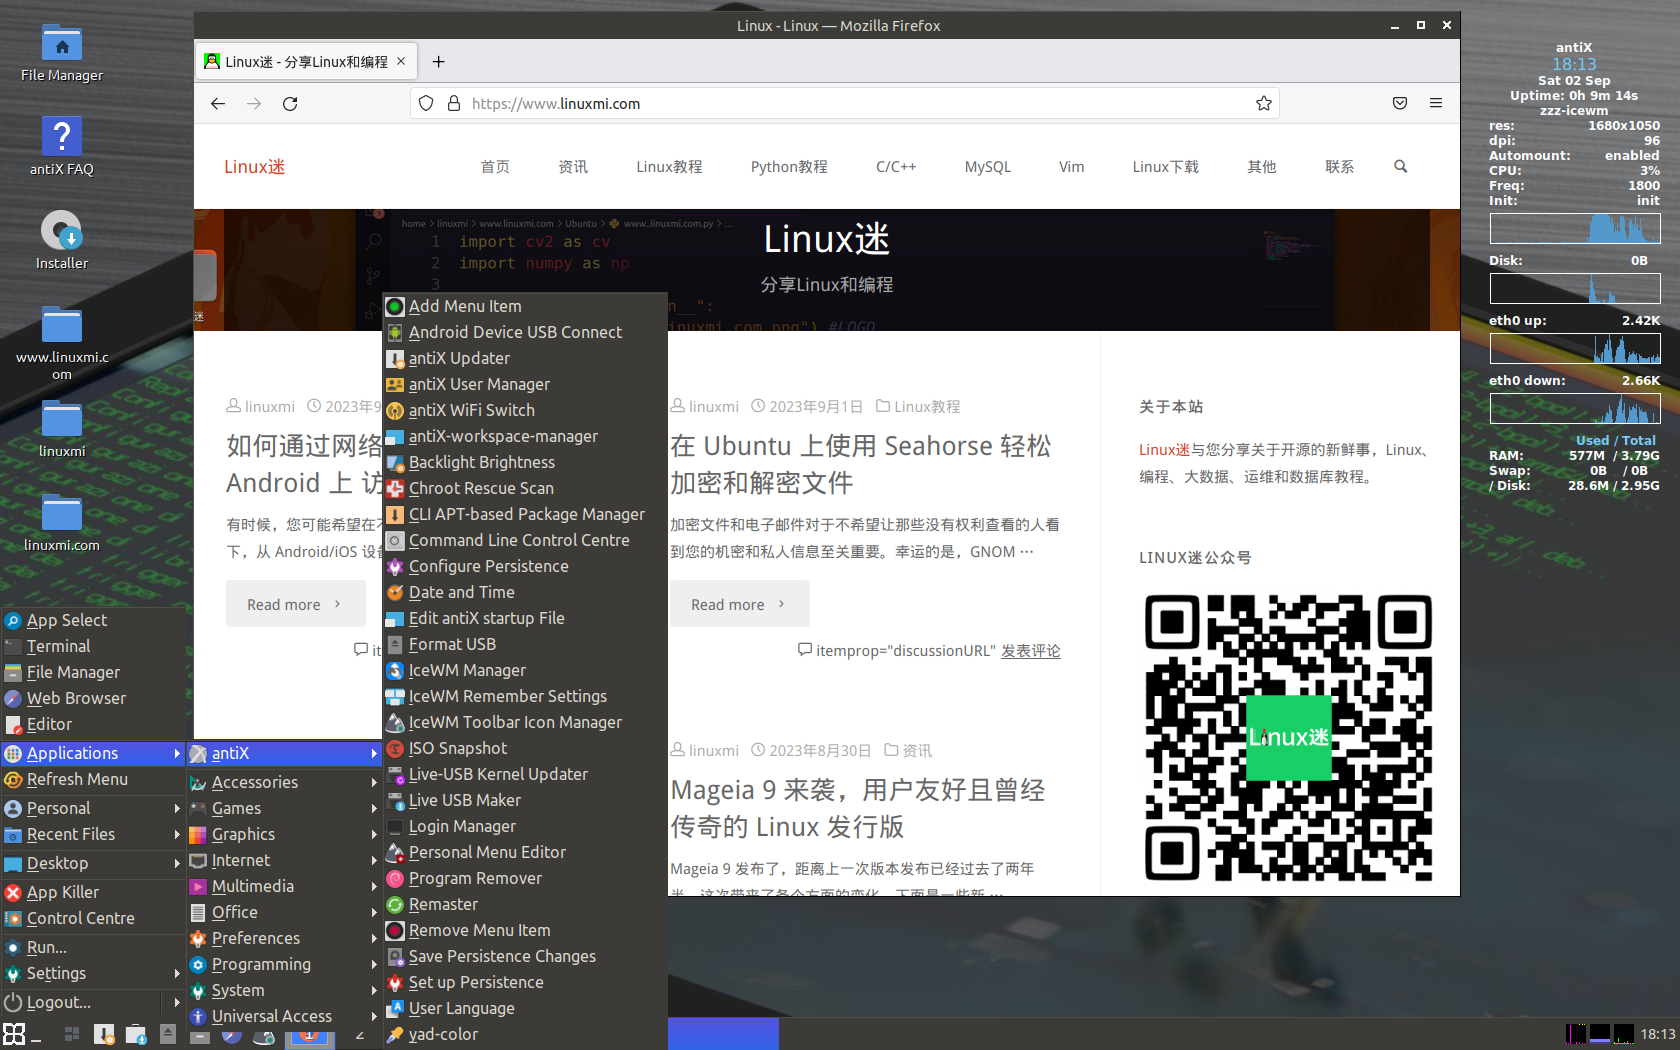Expand the Games submenu
The width and height of the screenshot is (1680, 1050).
pos(285,808)
